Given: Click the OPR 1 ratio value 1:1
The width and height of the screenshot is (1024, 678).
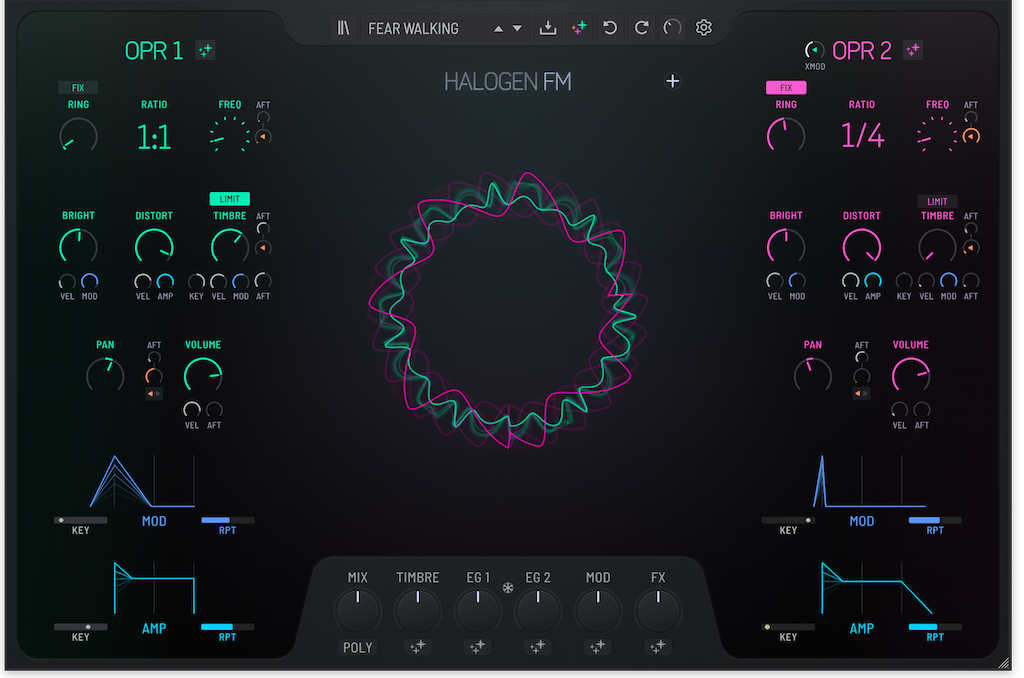Looking at the screenshot, I should (154, 137).
